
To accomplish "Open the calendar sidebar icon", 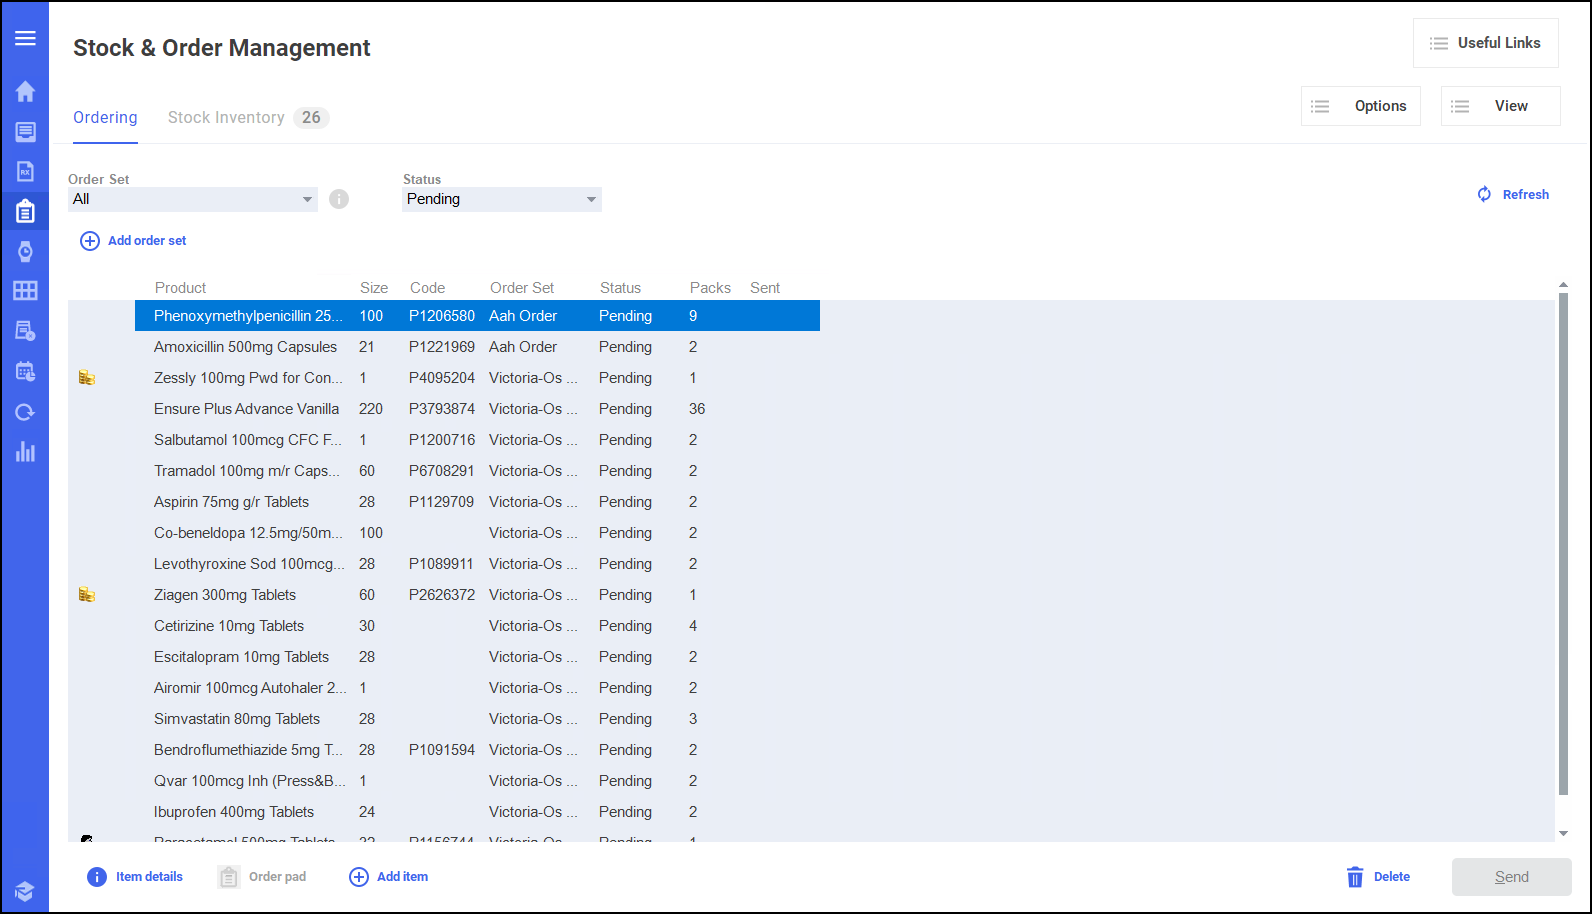I will tap(25, 371).
